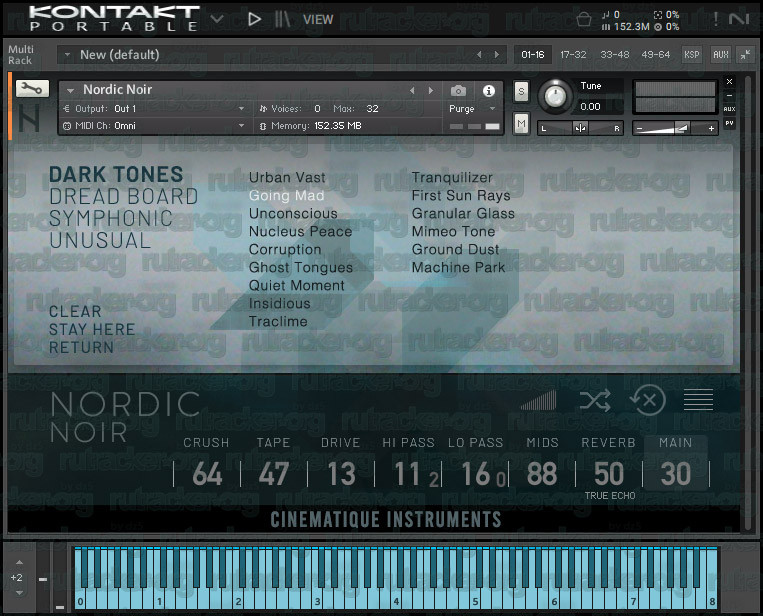Switch to channel page 17-32
Viewport: 763px width, 616px height.
(x=573, y=54)
